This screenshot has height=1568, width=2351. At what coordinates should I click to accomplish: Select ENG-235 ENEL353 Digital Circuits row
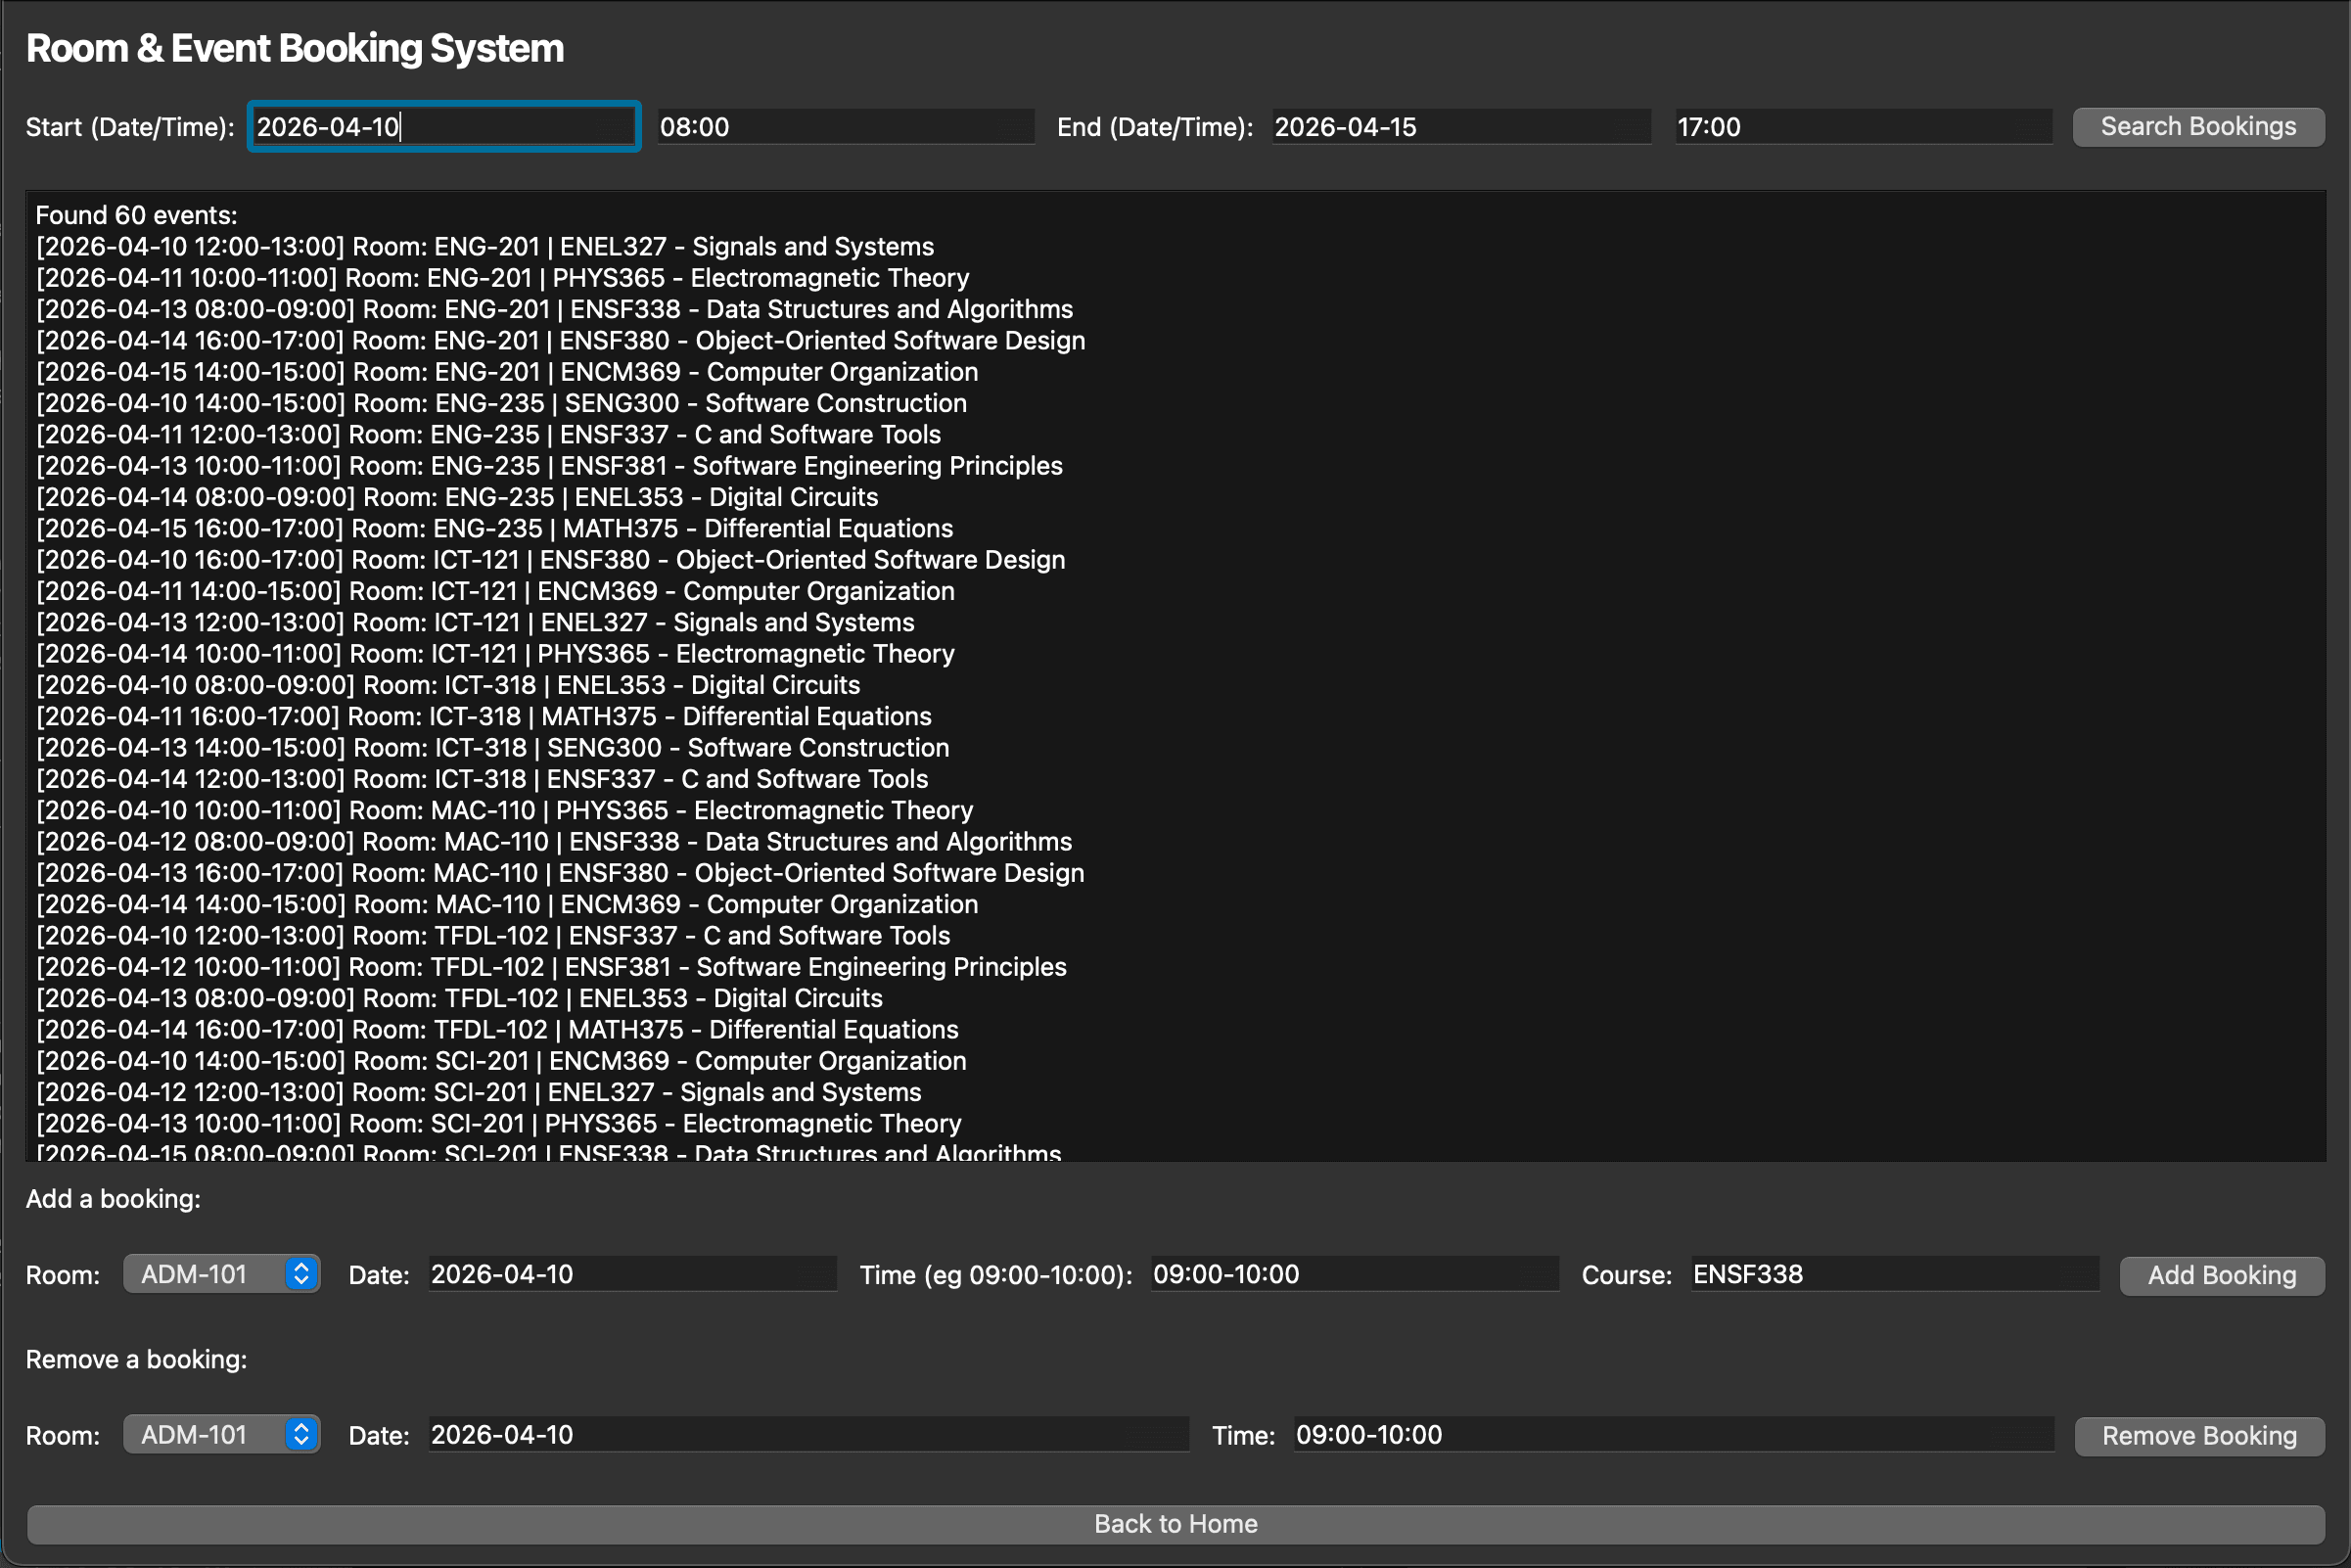tap(457, 497)
